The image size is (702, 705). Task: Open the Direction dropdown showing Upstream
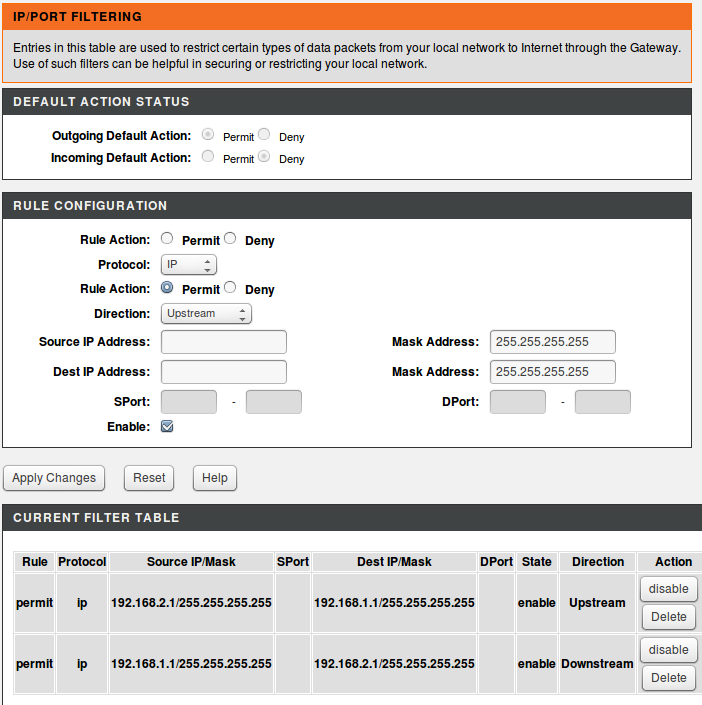(x=206, y=313)
